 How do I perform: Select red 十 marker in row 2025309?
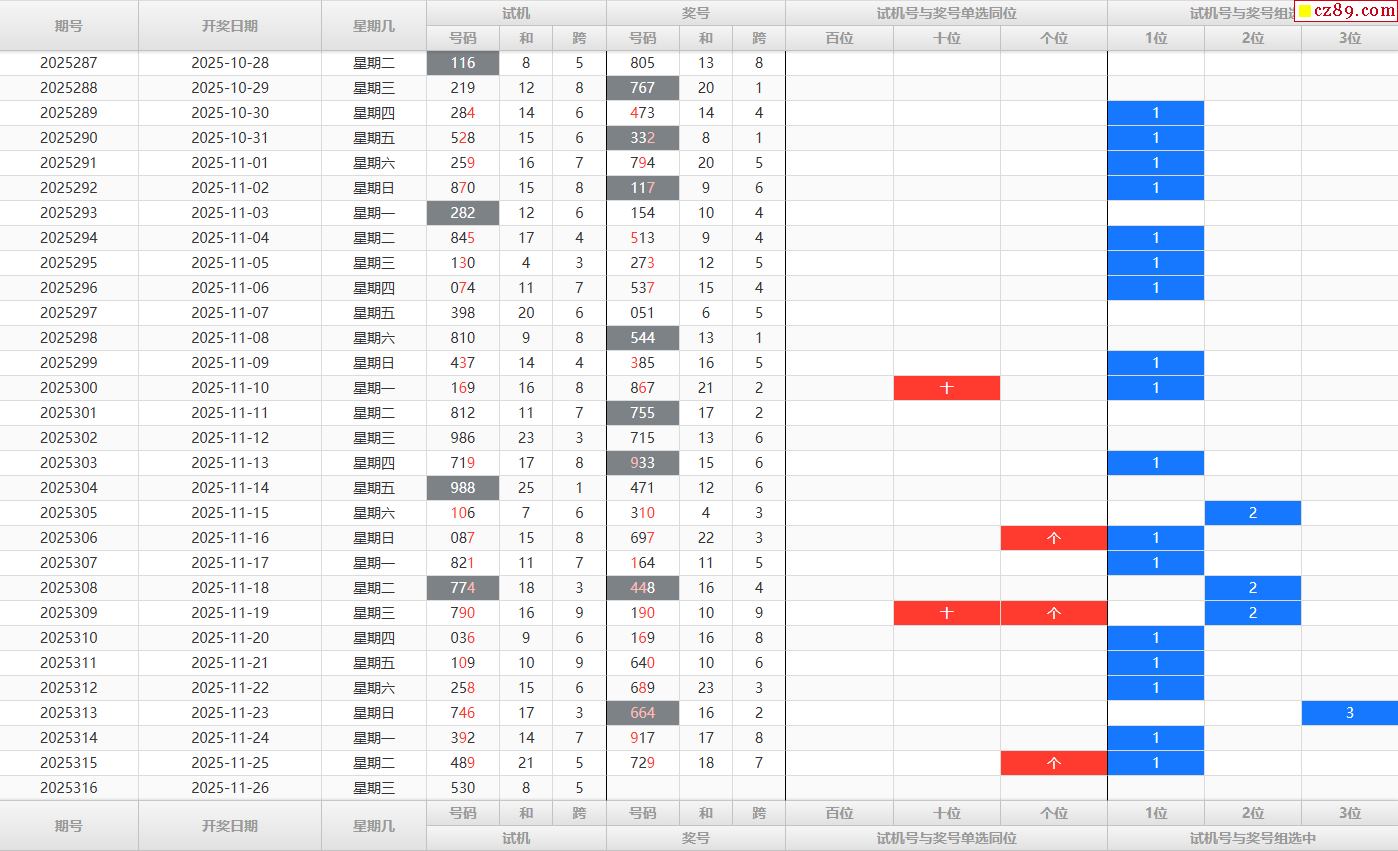point(946,613)
